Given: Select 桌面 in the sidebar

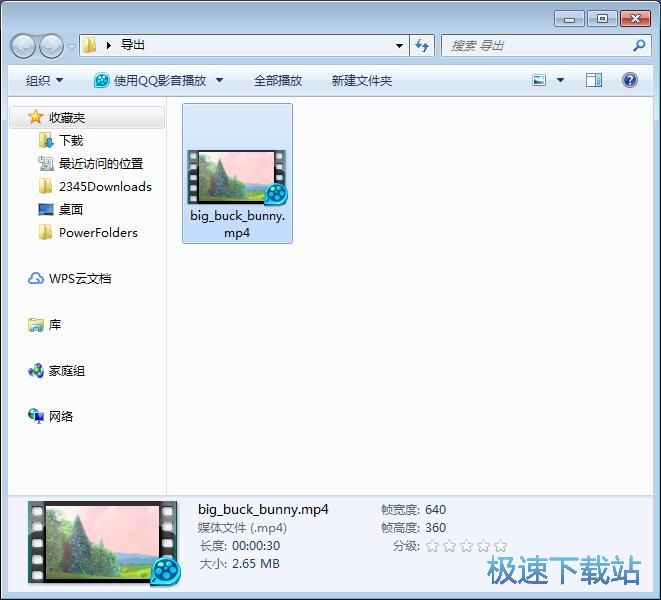Looking at the screenshot, I should pyautogui.click(x=71, y=209).
